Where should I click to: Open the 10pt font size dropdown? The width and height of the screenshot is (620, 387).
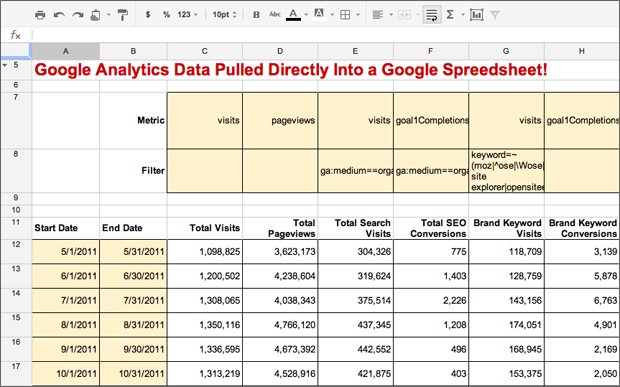(x=224, y=15)
